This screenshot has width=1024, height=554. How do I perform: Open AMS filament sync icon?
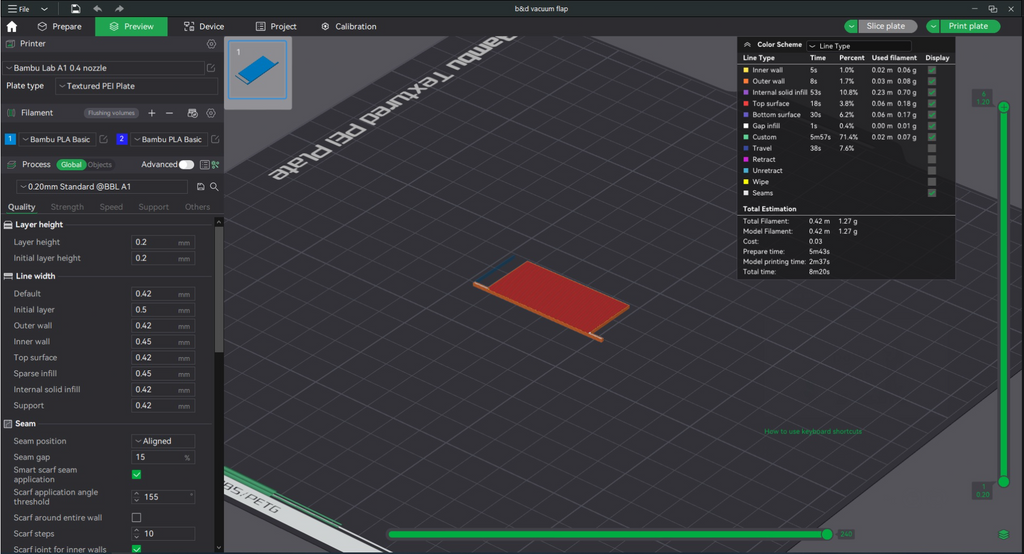192,113
